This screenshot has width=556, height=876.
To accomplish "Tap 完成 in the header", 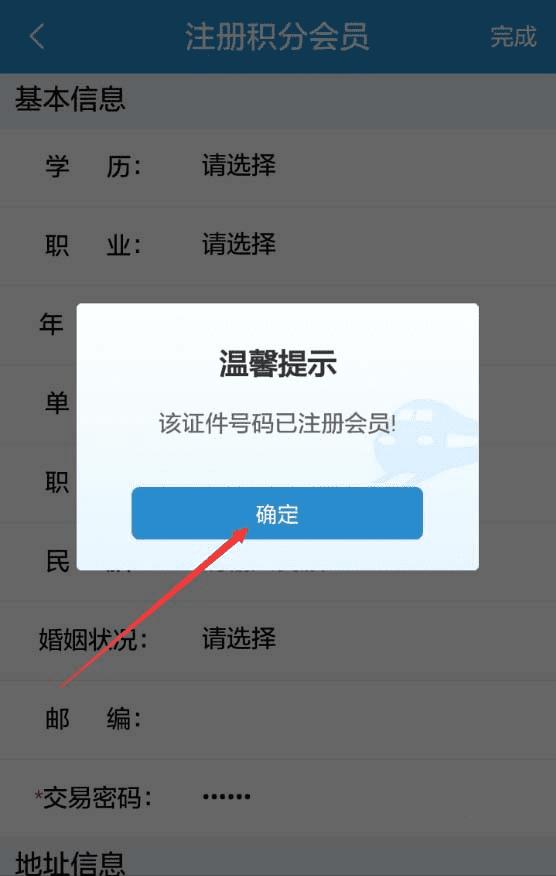I will 513,37.
